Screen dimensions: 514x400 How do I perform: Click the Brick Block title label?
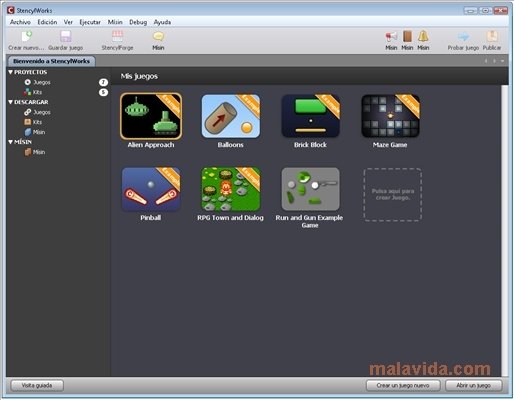(310, 145)
